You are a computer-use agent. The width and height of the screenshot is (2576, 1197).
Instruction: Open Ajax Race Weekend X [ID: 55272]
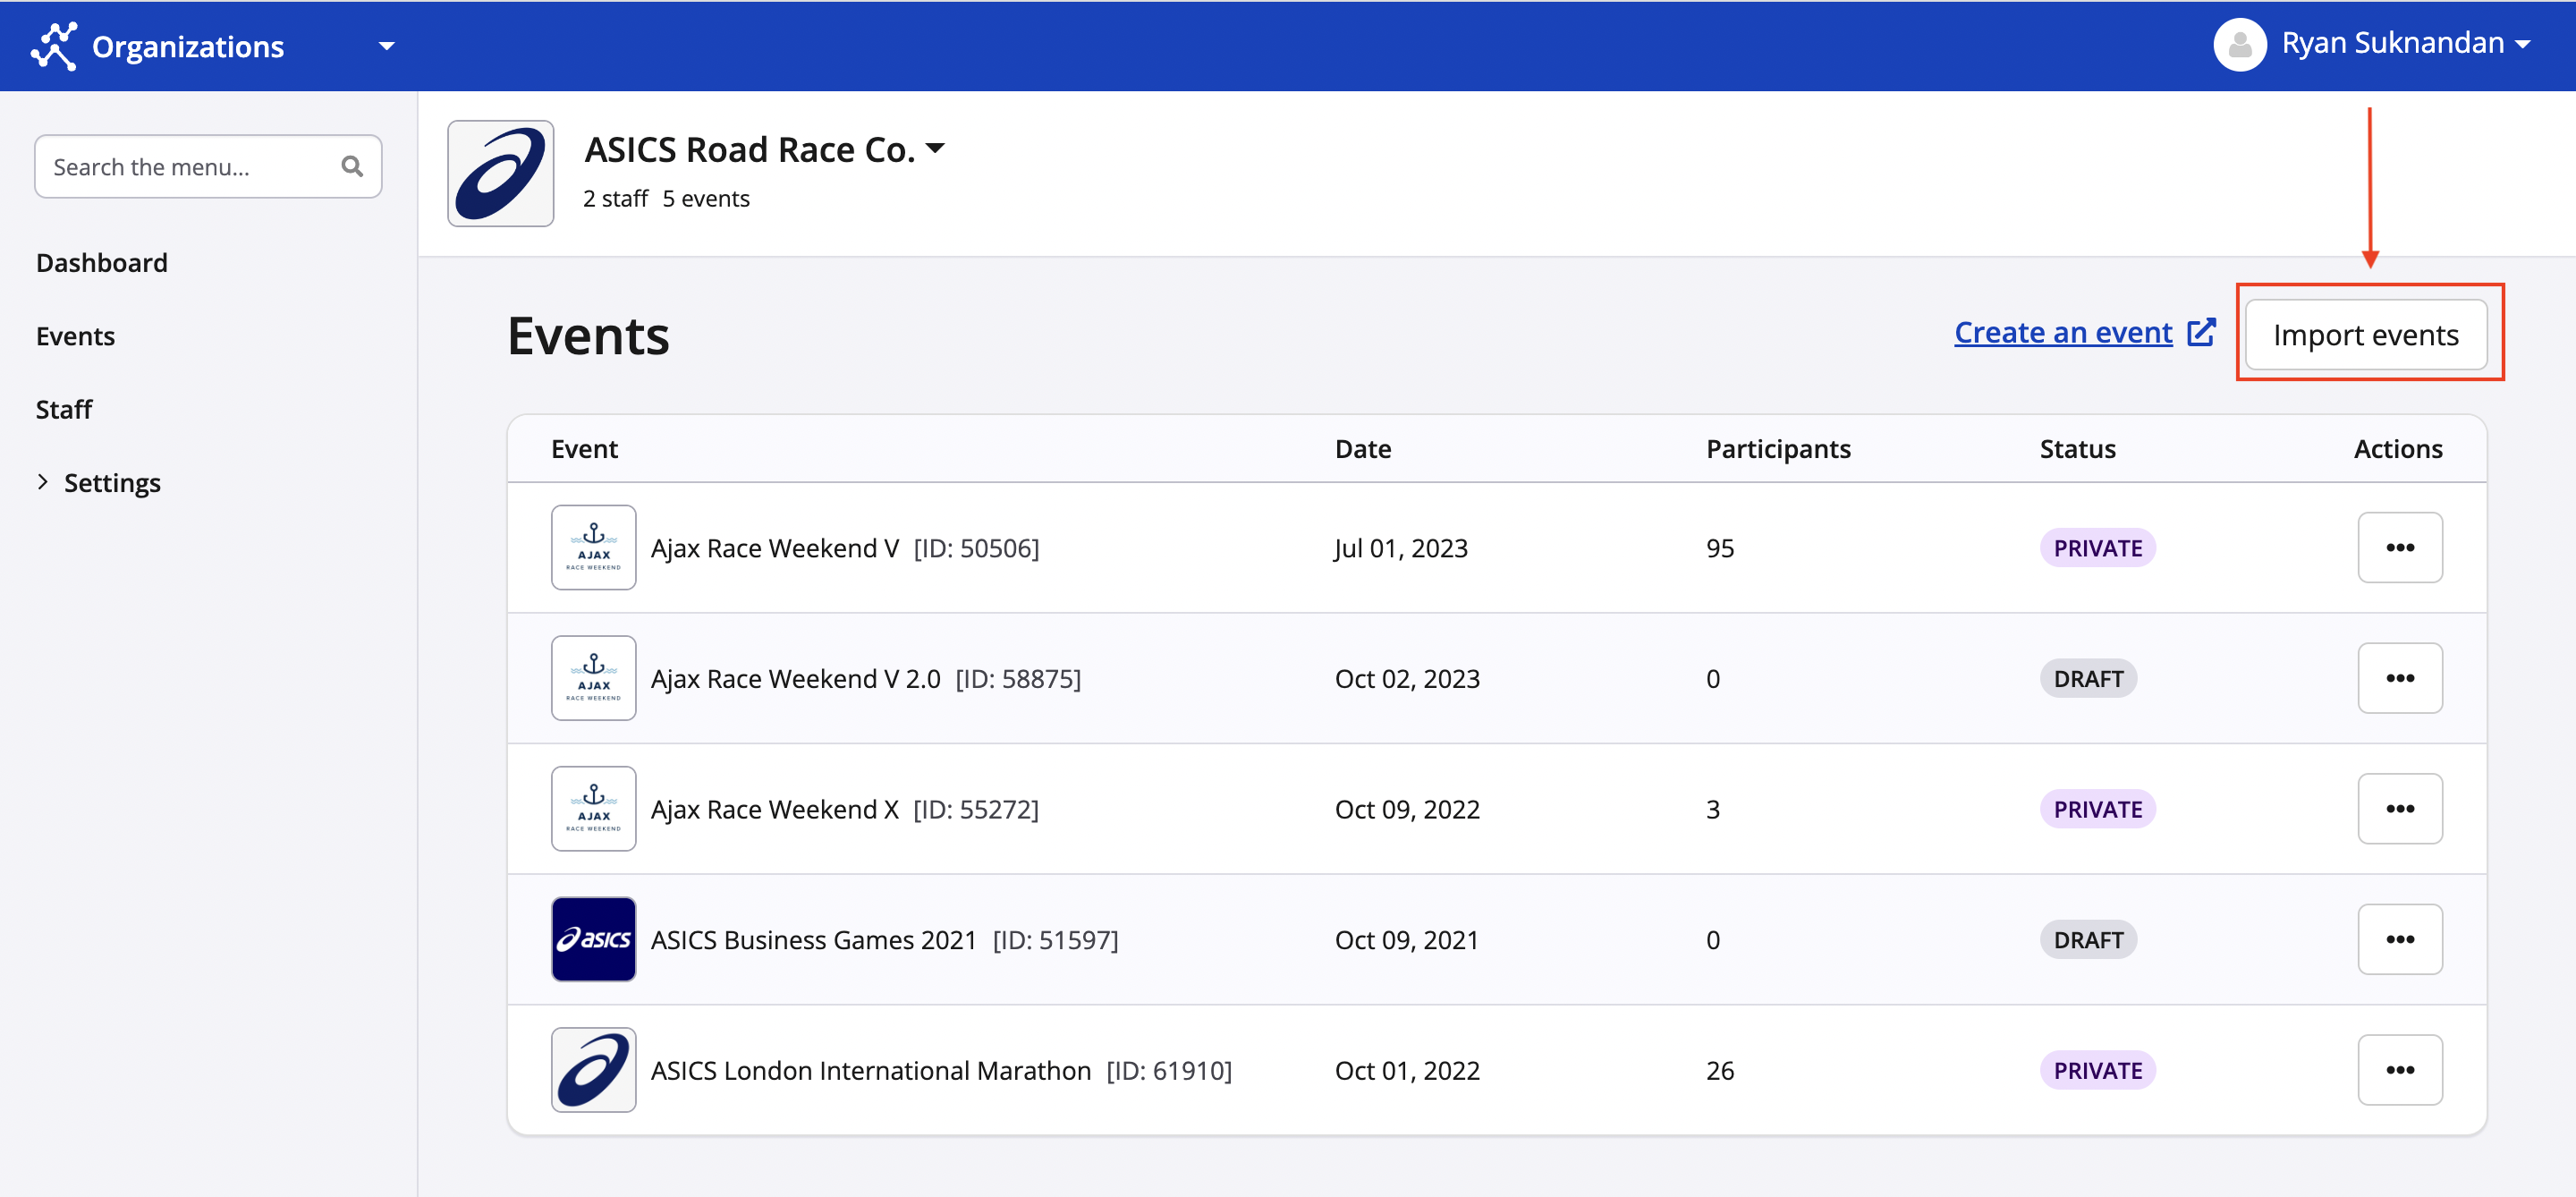pos(845,809)
